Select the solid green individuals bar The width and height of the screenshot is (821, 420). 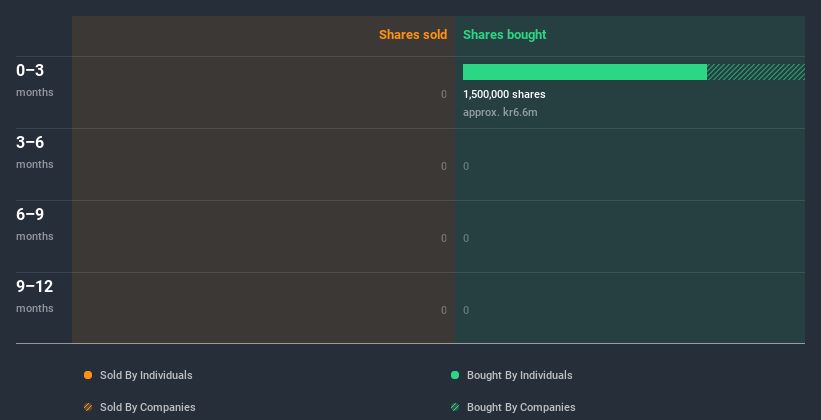584,72
